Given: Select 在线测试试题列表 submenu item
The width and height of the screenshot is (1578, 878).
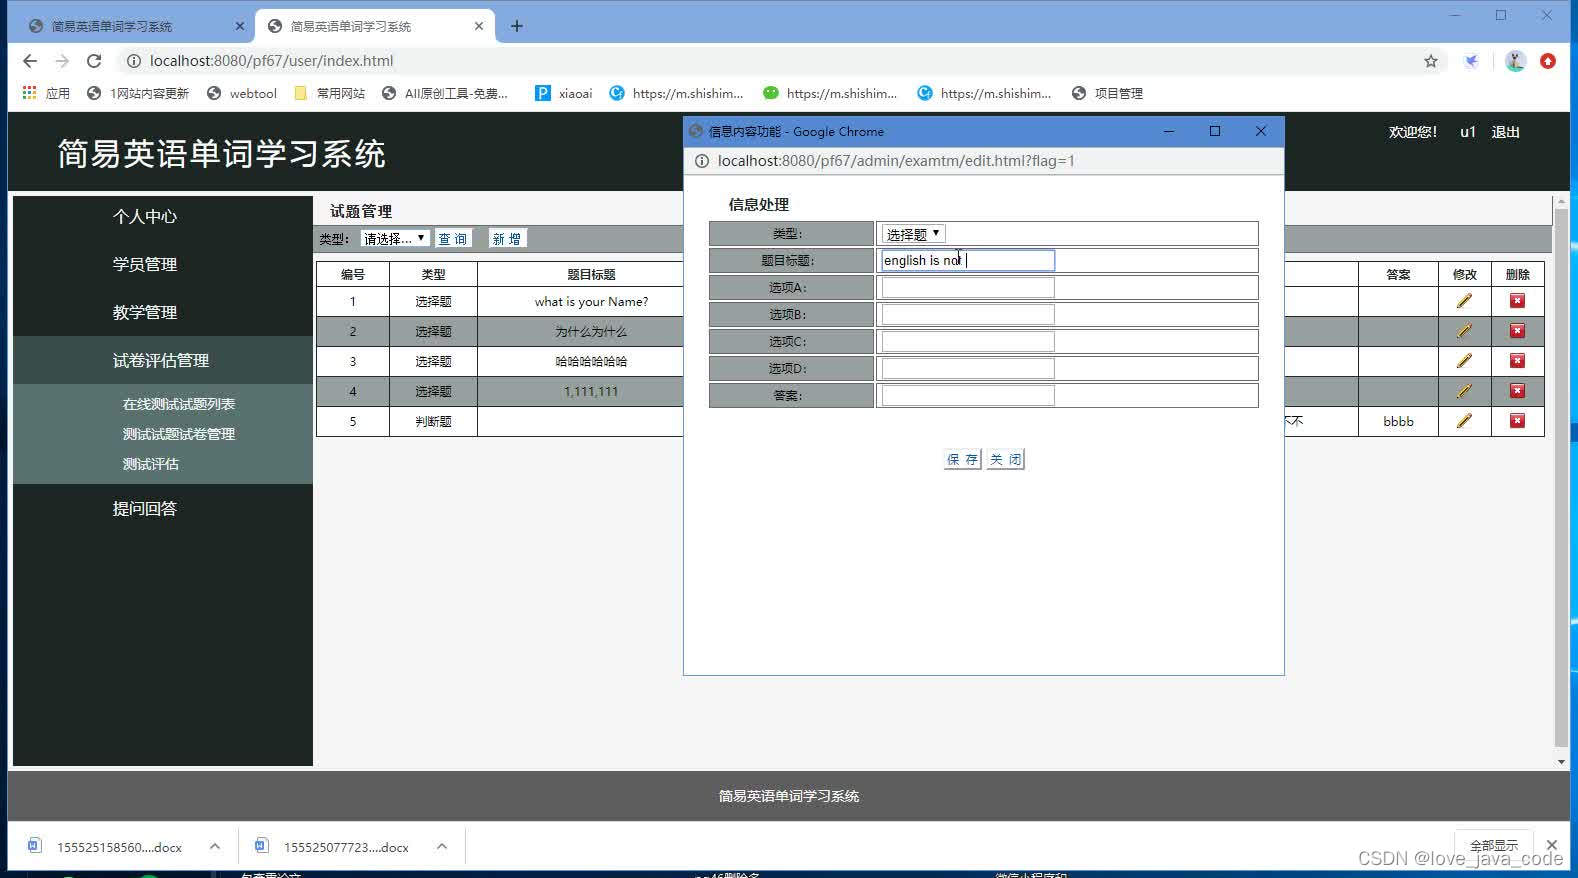Looking at the screenshot, I should point(179,404).
